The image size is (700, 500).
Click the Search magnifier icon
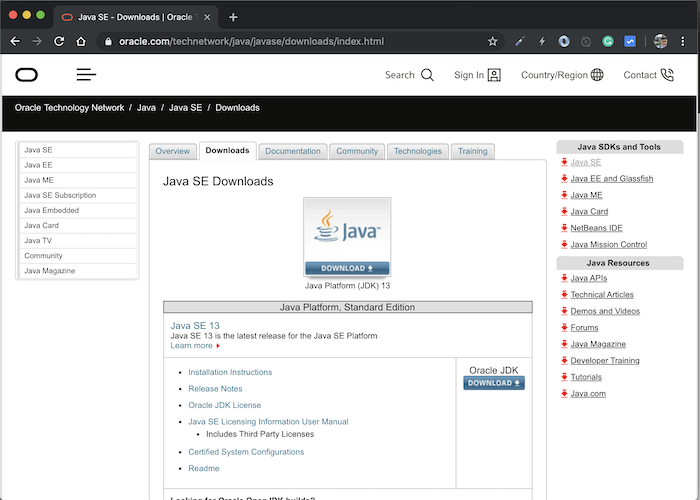coord(427,75)
